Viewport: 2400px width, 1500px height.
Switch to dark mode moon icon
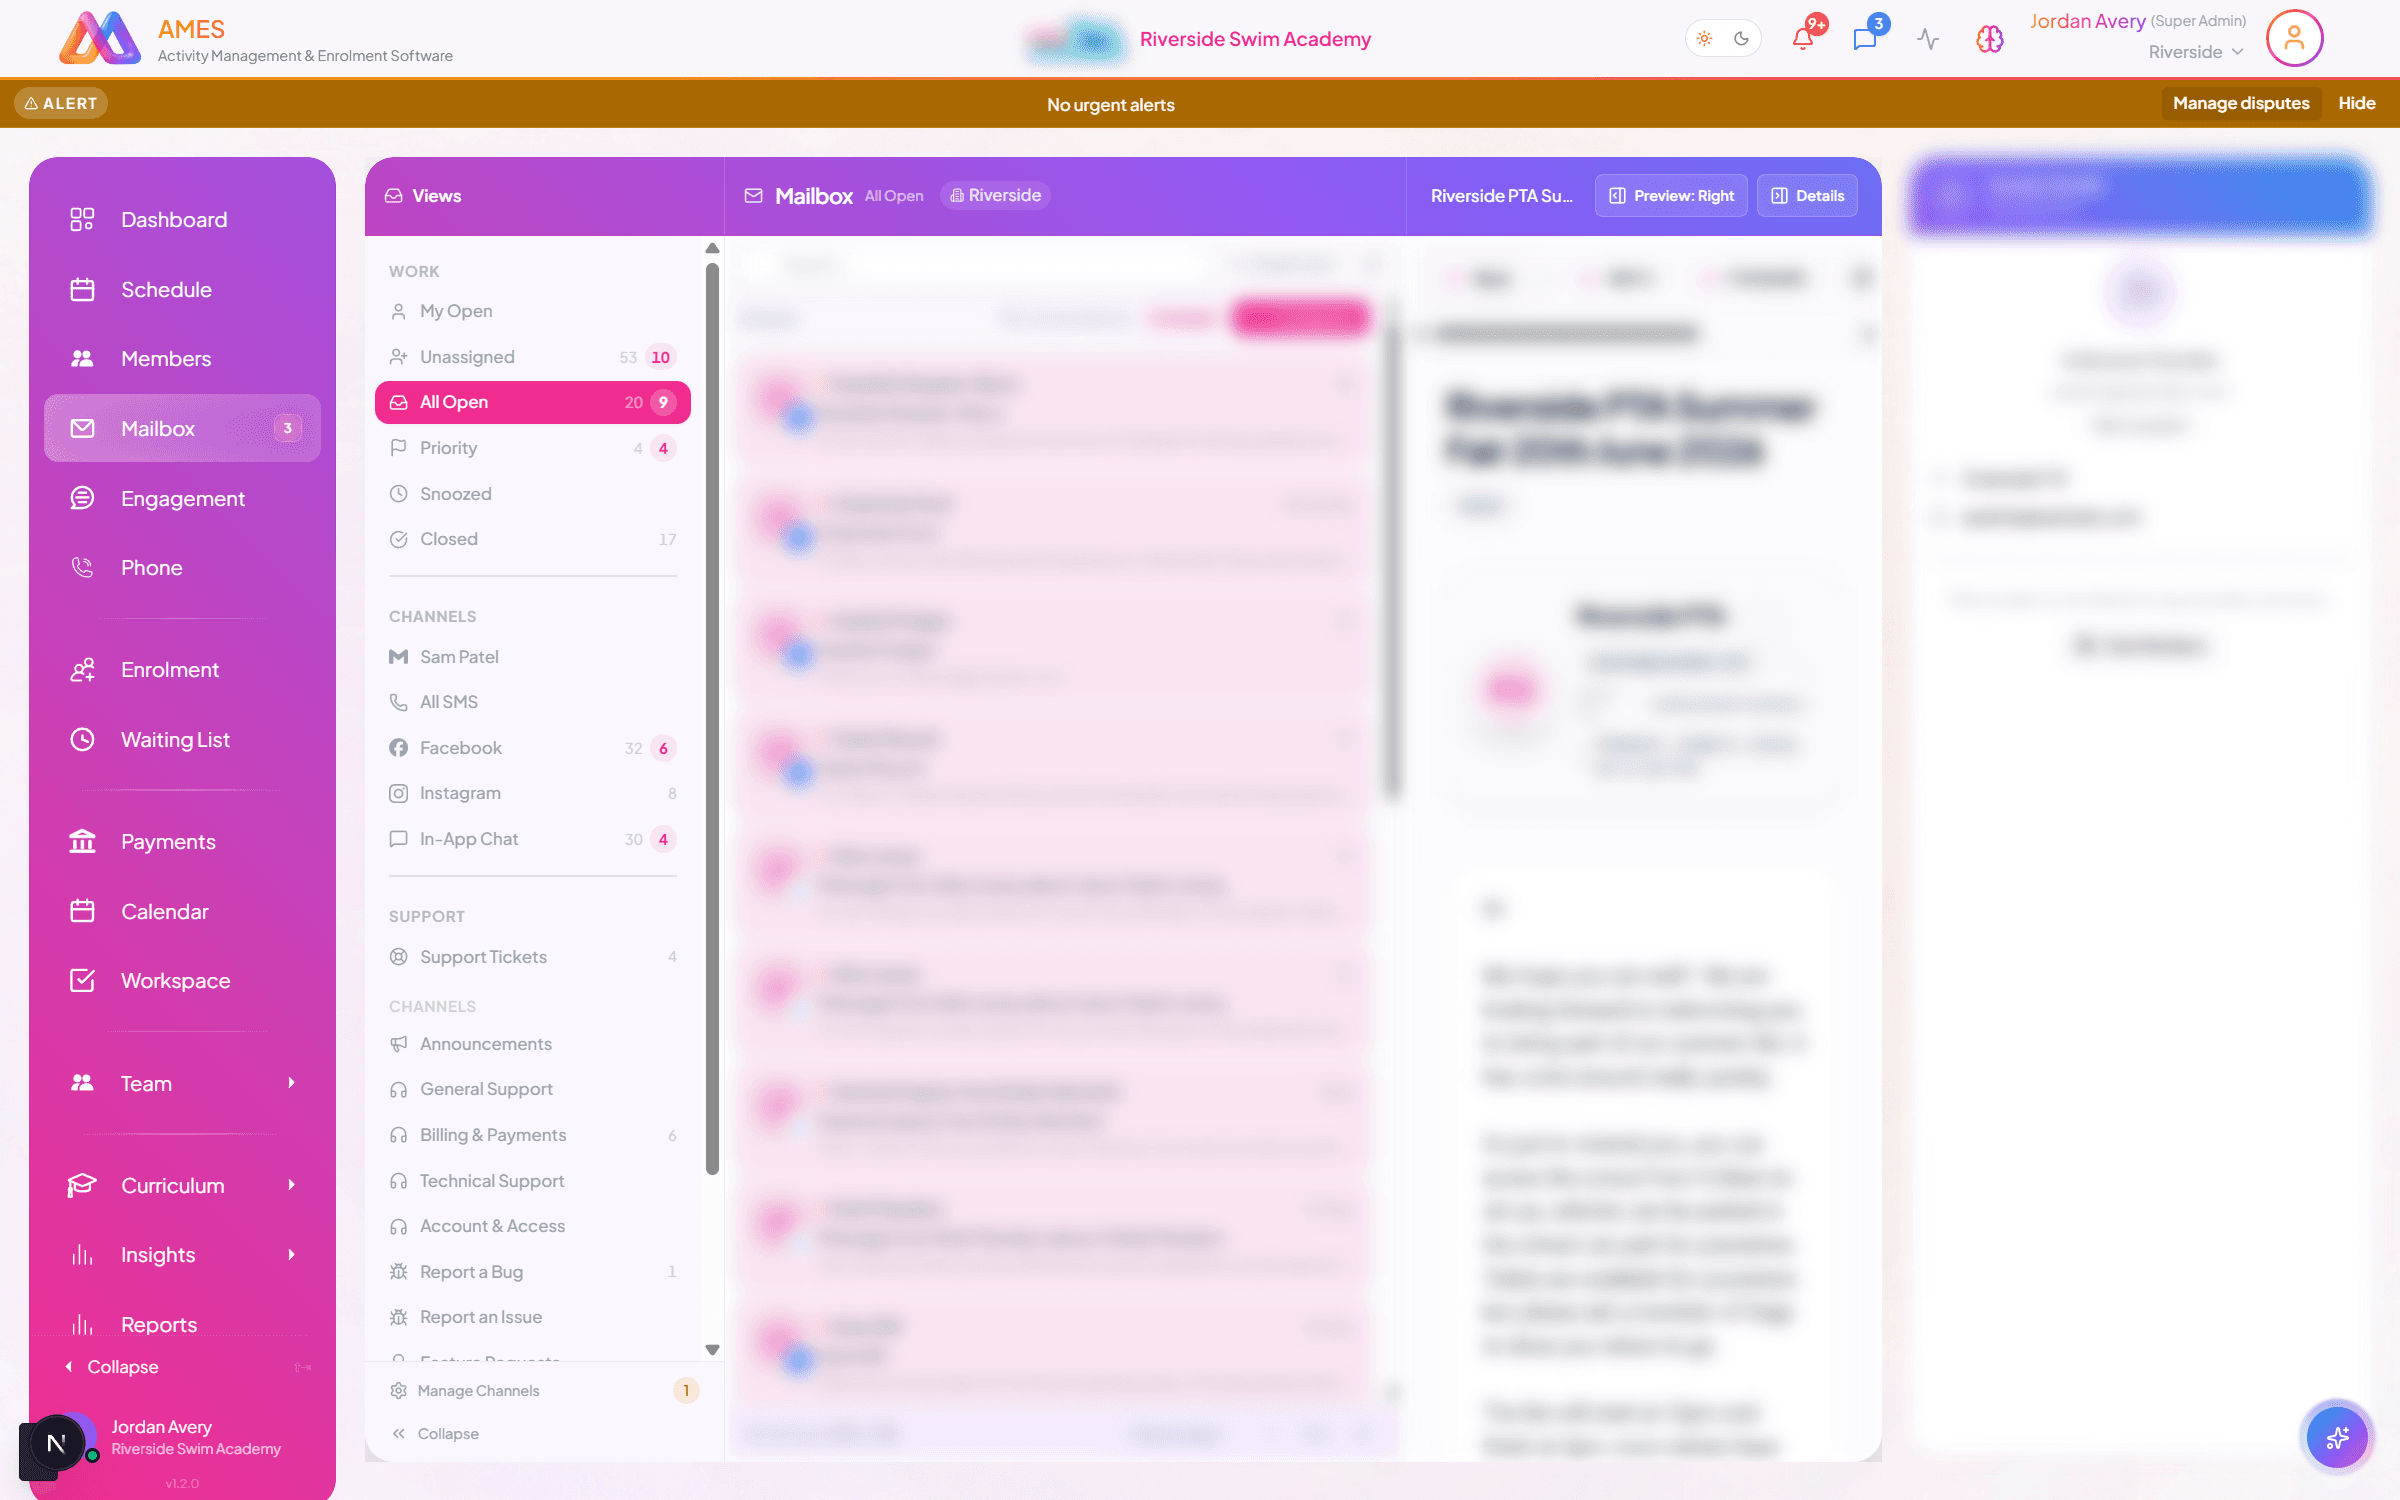tap(1741, 39)
